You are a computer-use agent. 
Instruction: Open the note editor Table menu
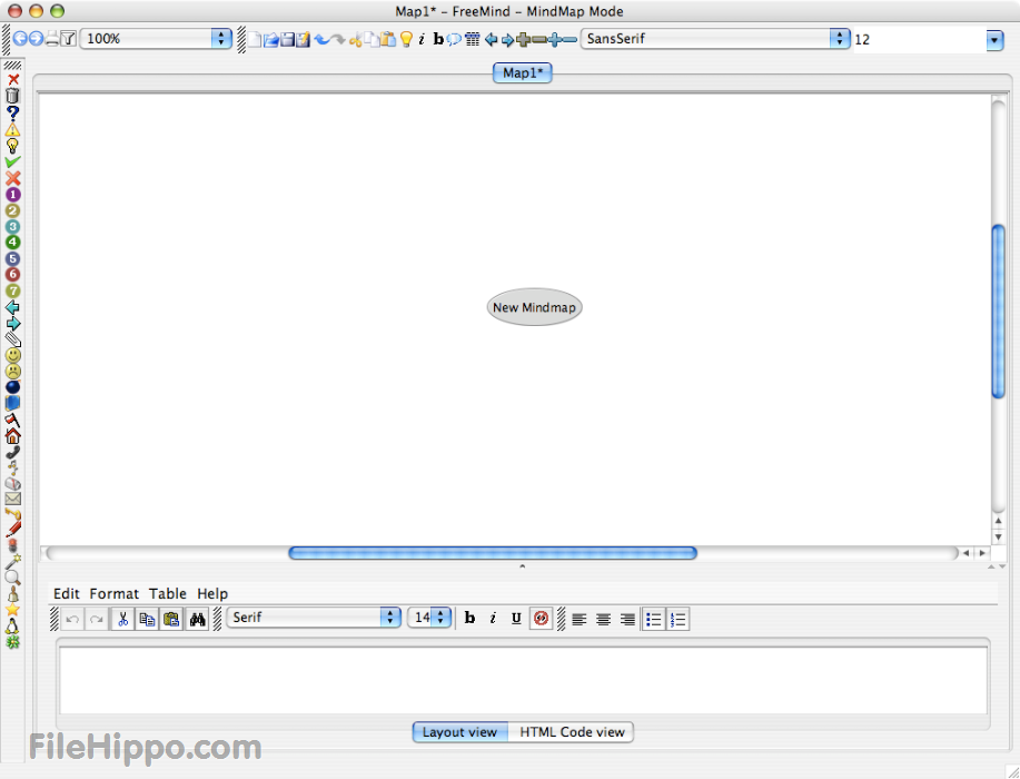pos(168,594)
